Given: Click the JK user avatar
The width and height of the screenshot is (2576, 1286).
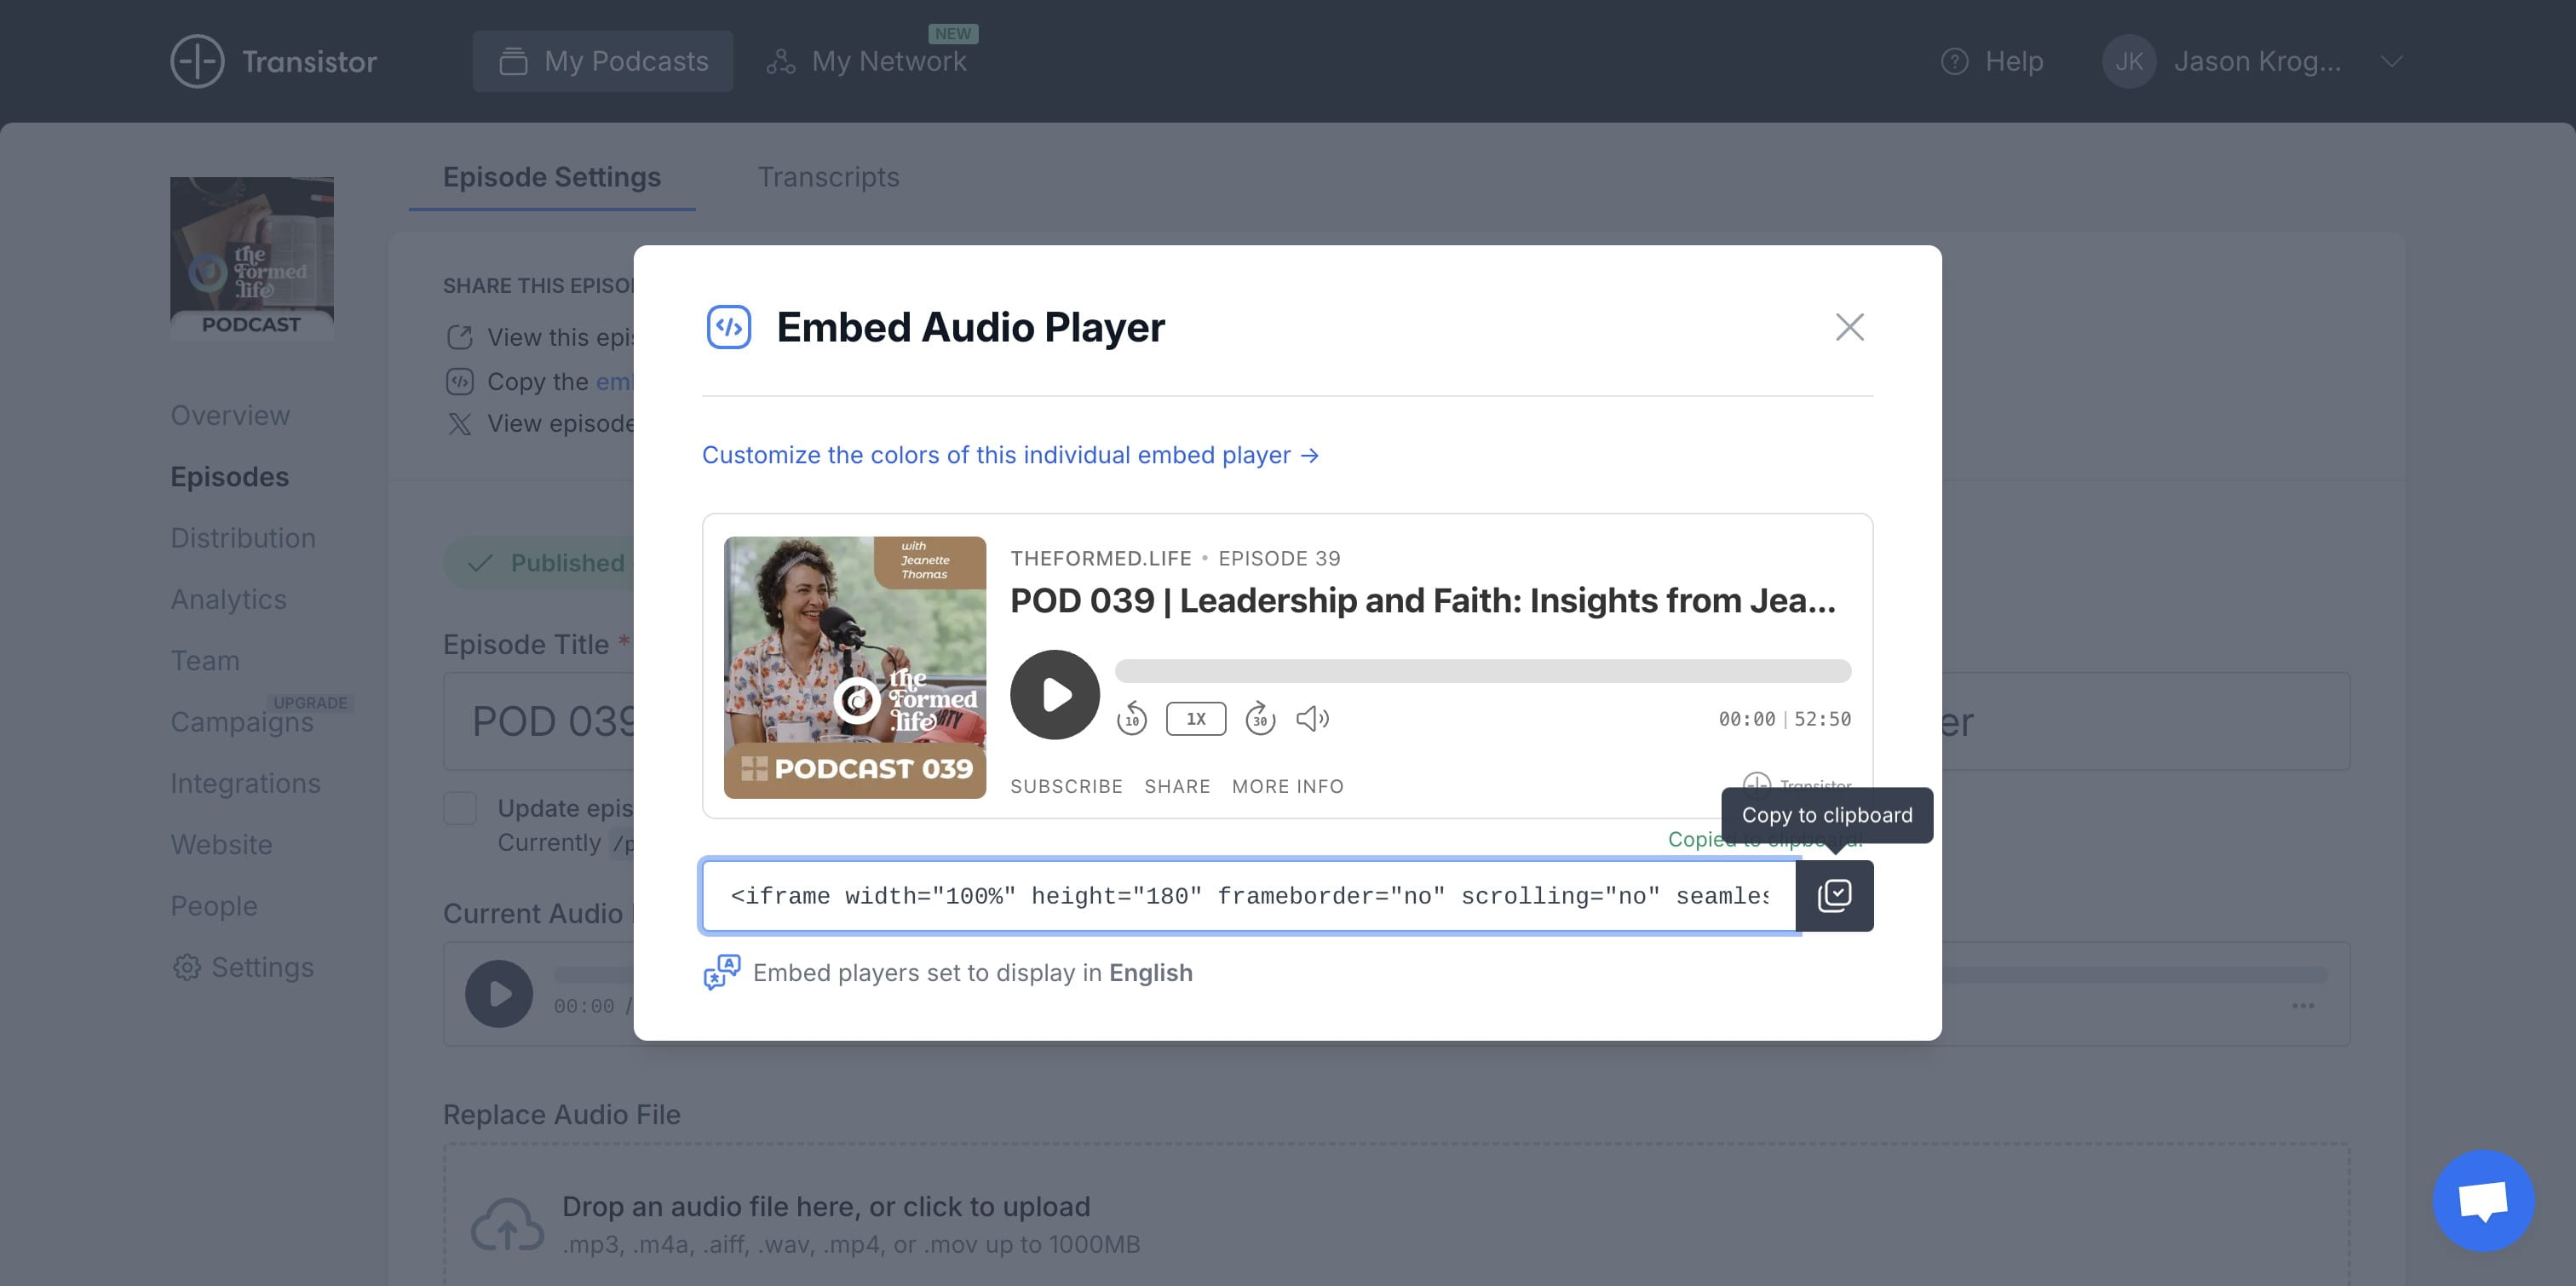Looking at the screenshot, I should pyautogui.click(x=2129, y=61).
